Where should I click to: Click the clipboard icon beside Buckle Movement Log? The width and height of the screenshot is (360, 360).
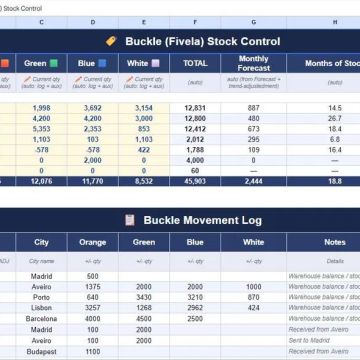click(x=130, y=220)
